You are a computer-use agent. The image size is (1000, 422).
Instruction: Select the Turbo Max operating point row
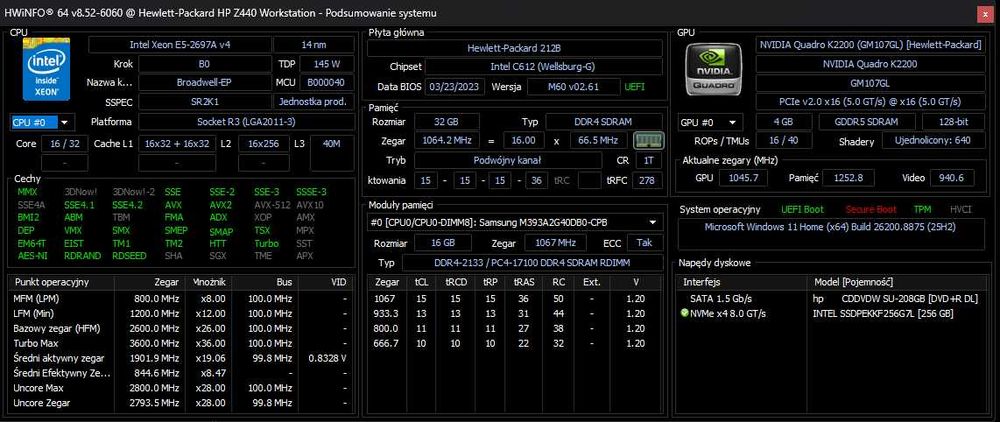[180, 343]
